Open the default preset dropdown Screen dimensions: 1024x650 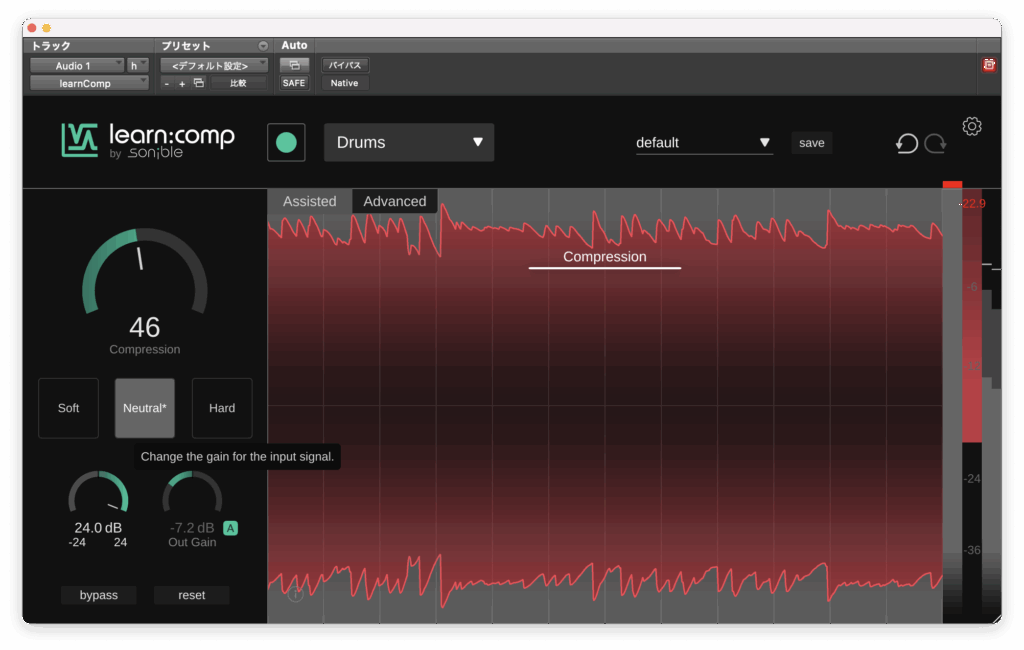[x=704, y=143]
